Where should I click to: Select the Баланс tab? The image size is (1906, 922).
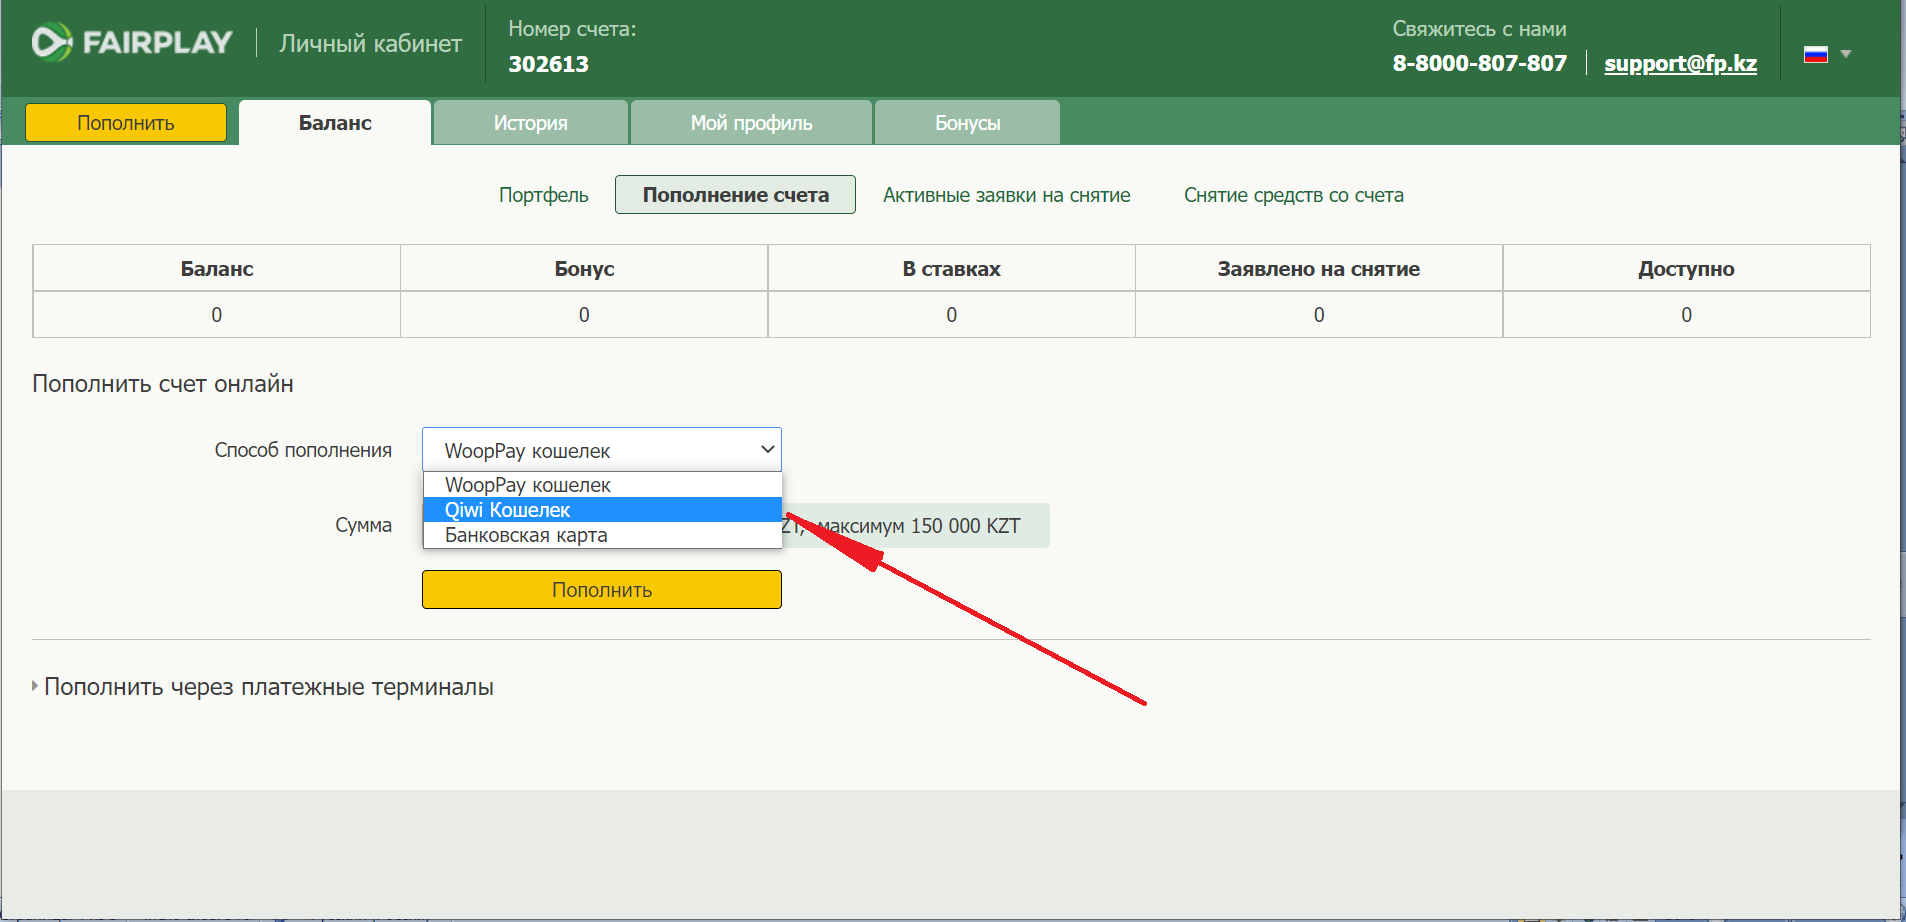335,123
